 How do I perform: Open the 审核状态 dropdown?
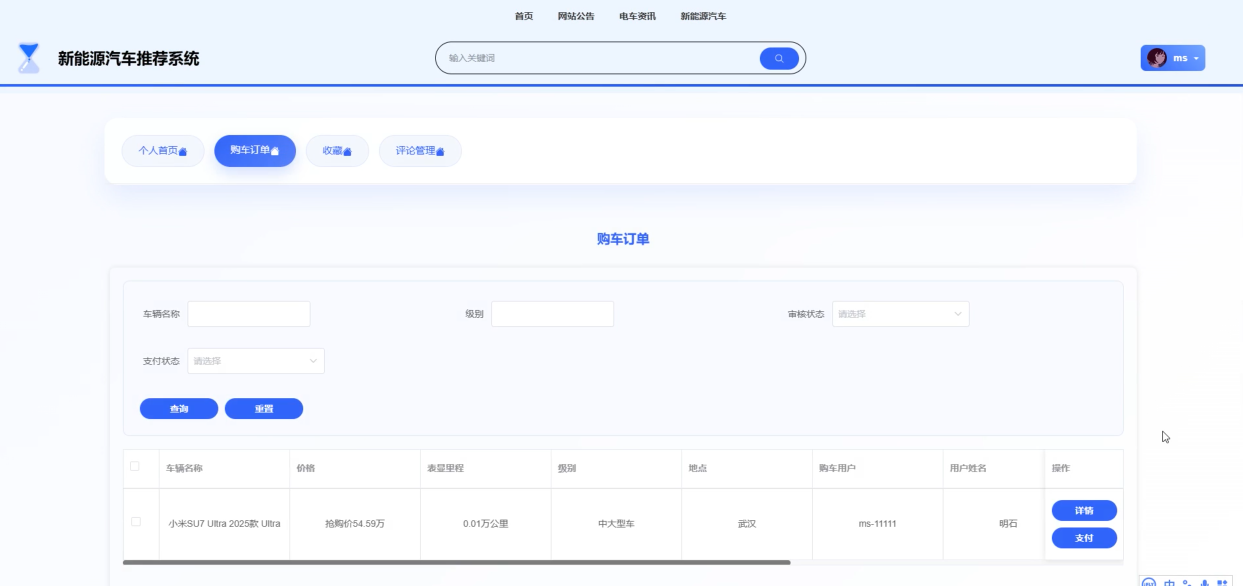tap(899, 313)
